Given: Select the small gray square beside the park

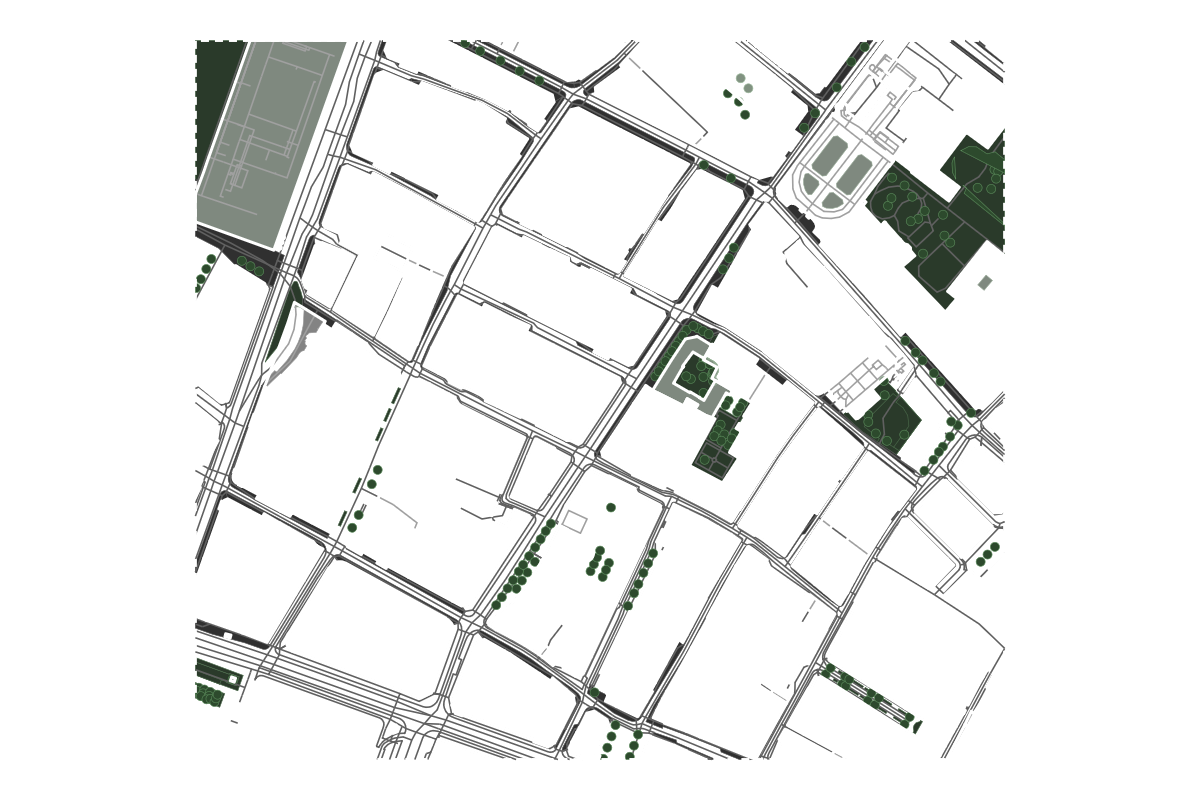Looking at the screenshot, I should pyautogui.click(x=985, y=283).
